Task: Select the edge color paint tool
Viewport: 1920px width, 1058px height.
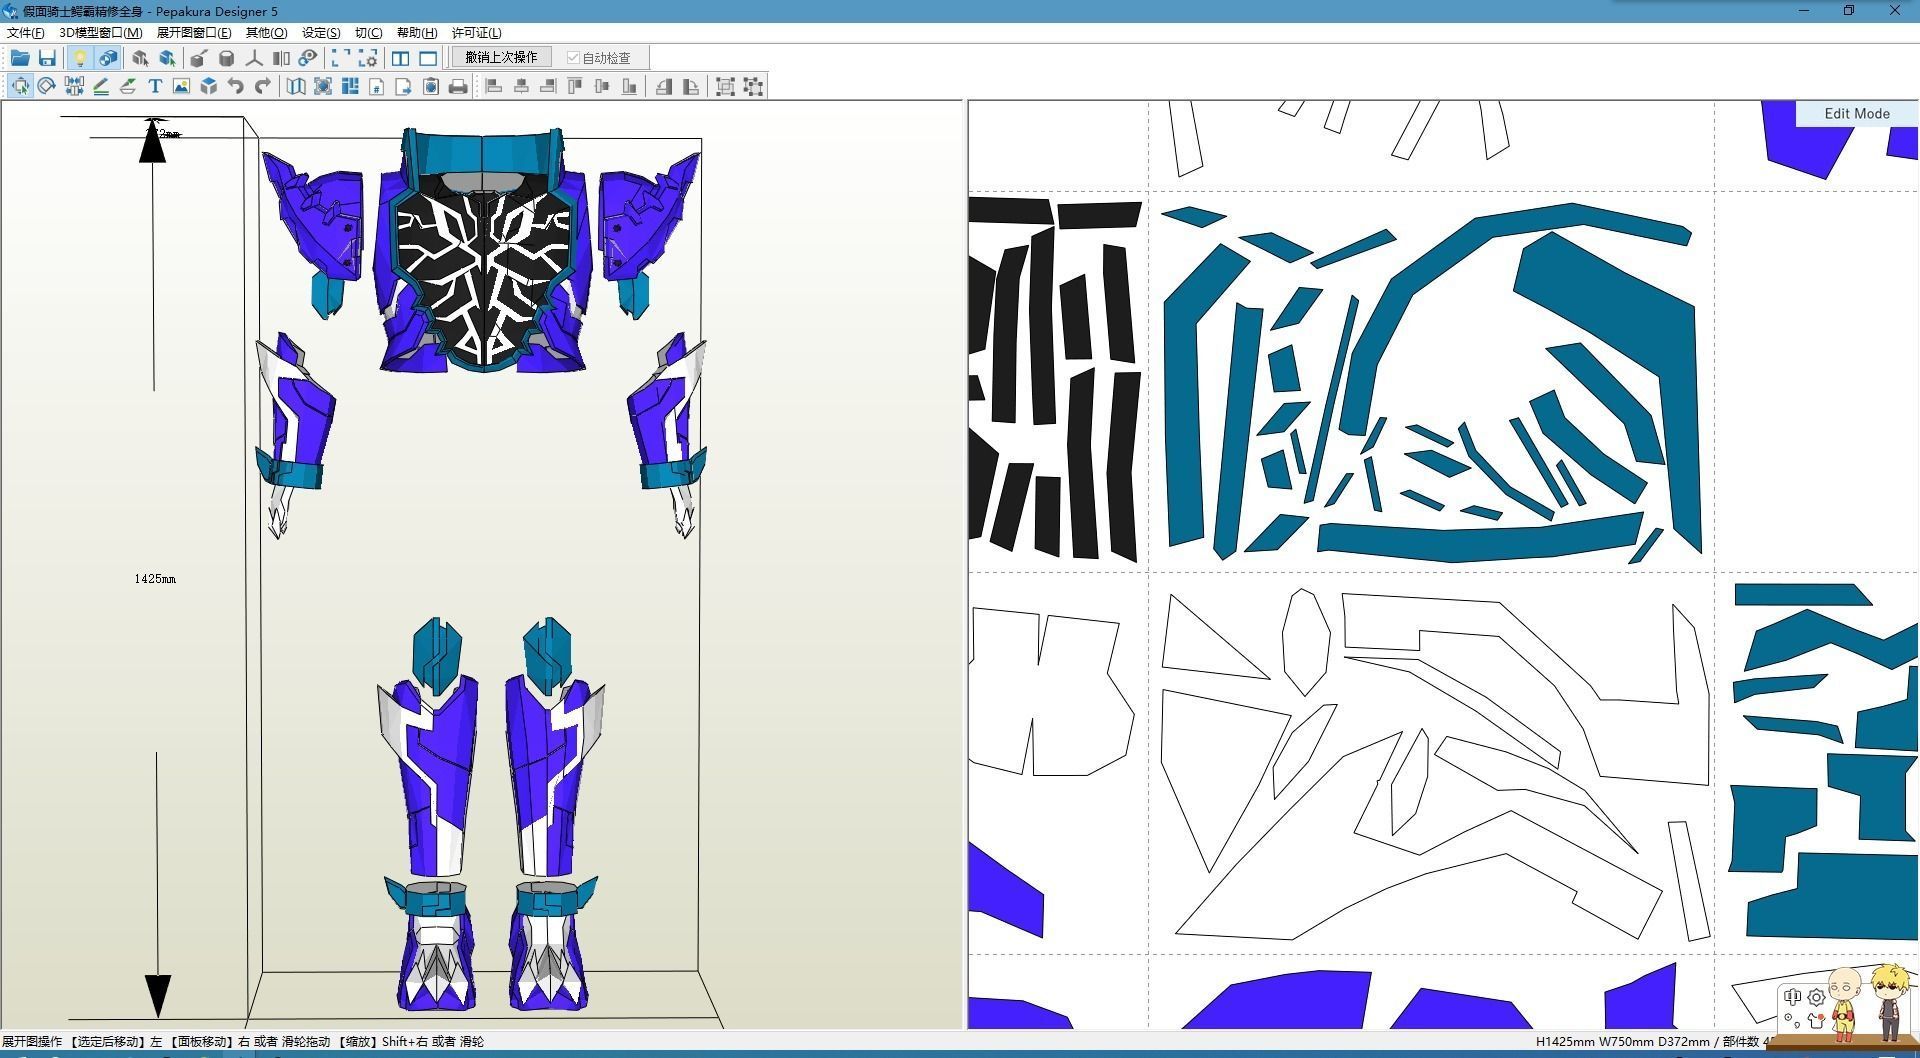Action: [x=128, y=86]
